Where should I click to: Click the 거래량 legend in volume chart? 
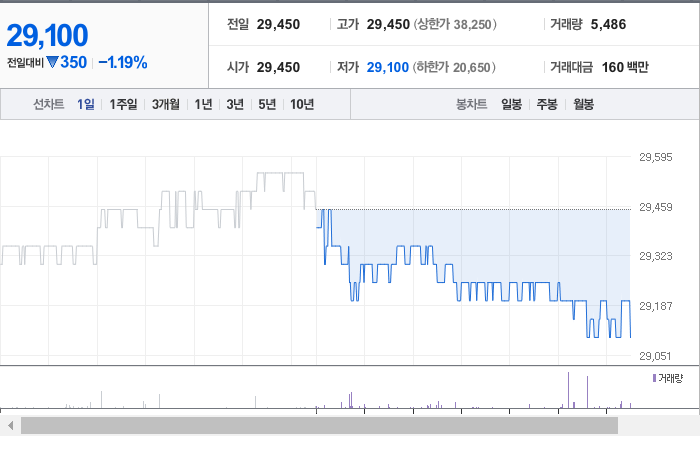668,379
